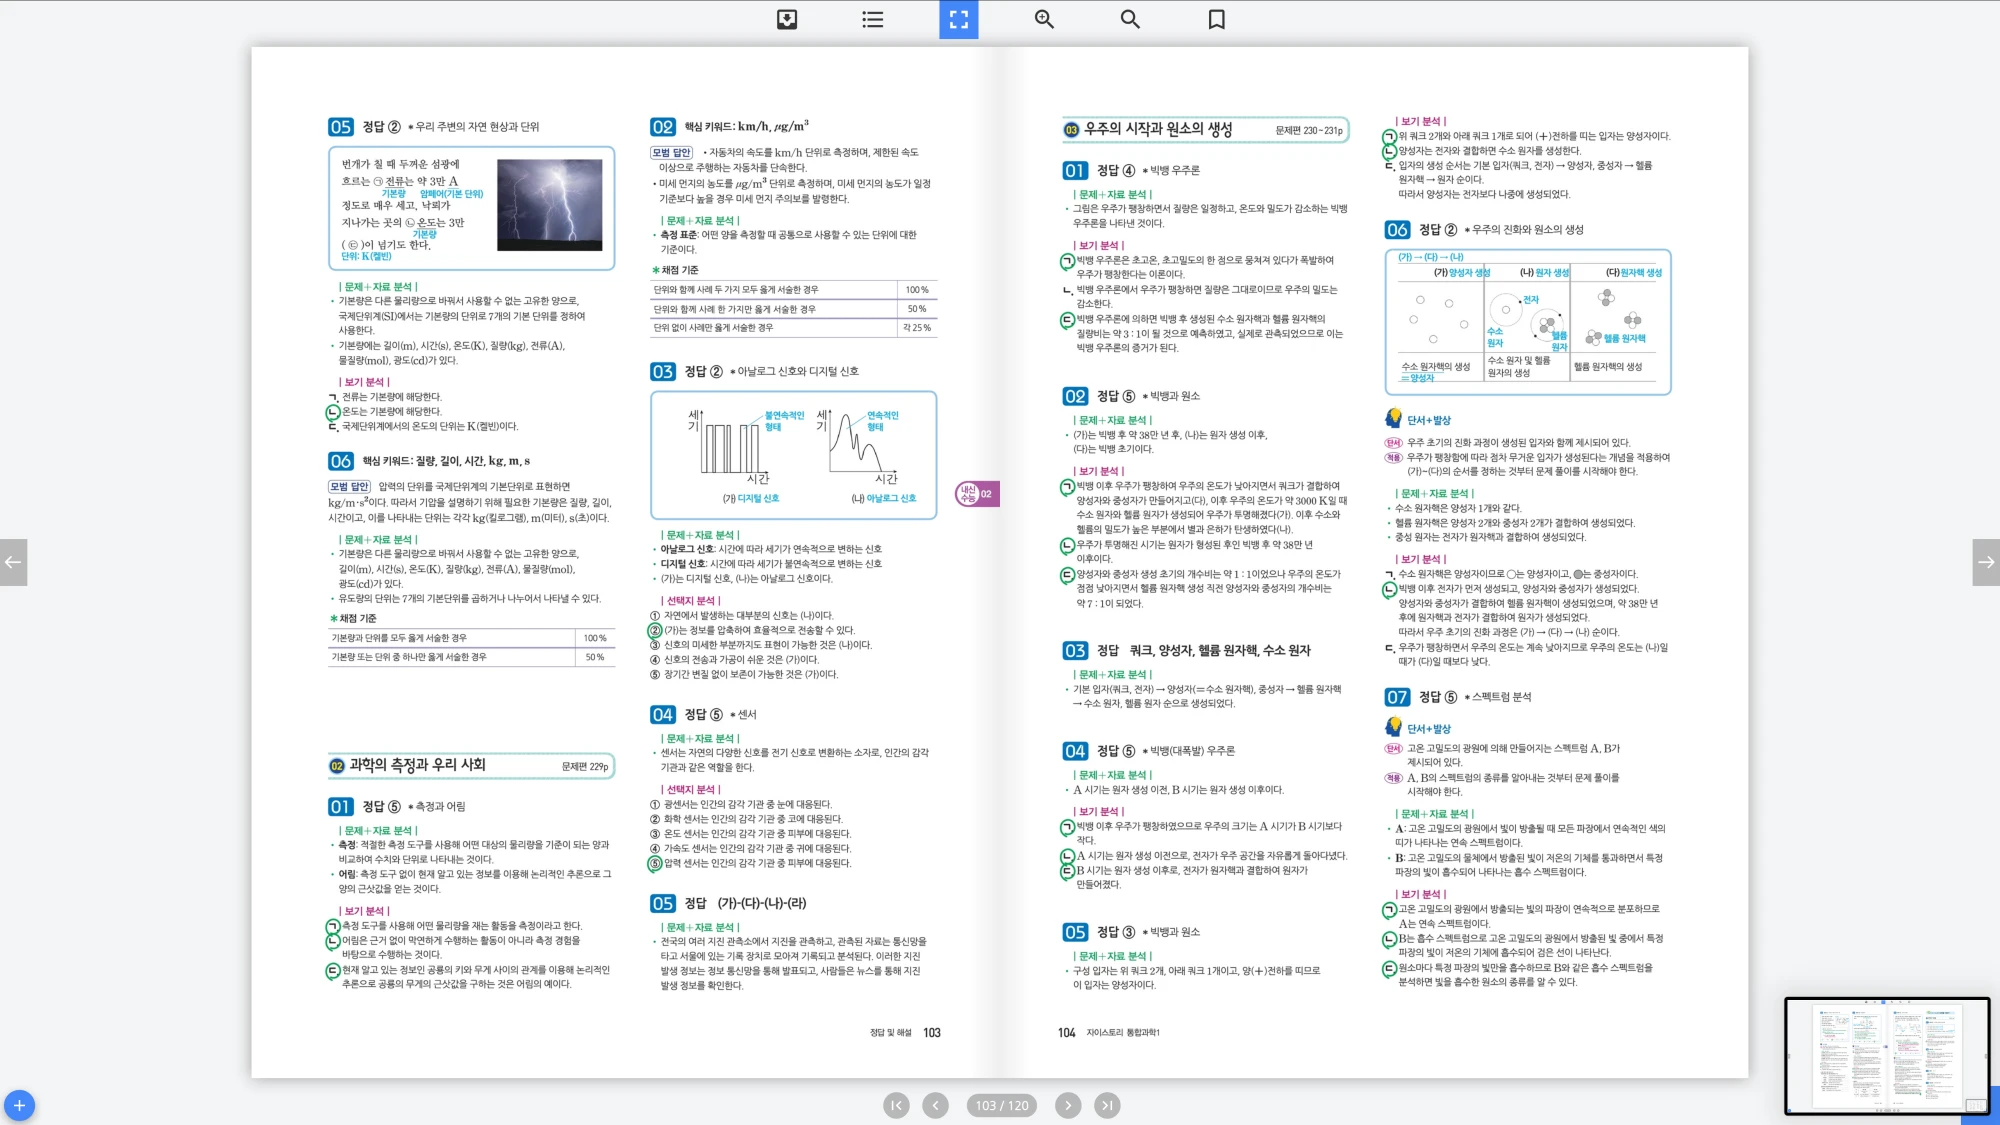Go to the previous page with bottom arrow
2000x1125 pixels.
pyautogui.click(x=935, y=1105)
